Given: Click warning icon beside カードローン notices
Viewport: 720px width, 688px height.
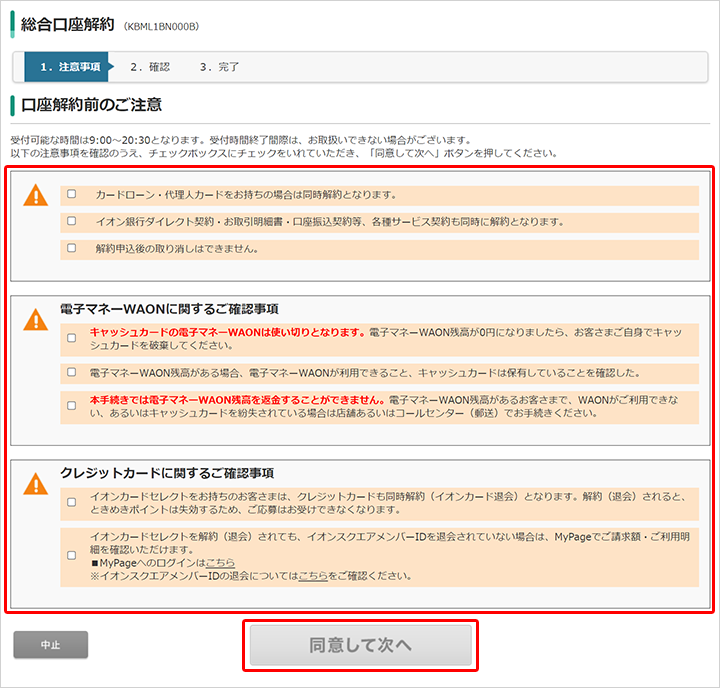Looking at the screenshot, I should [35, 195].
